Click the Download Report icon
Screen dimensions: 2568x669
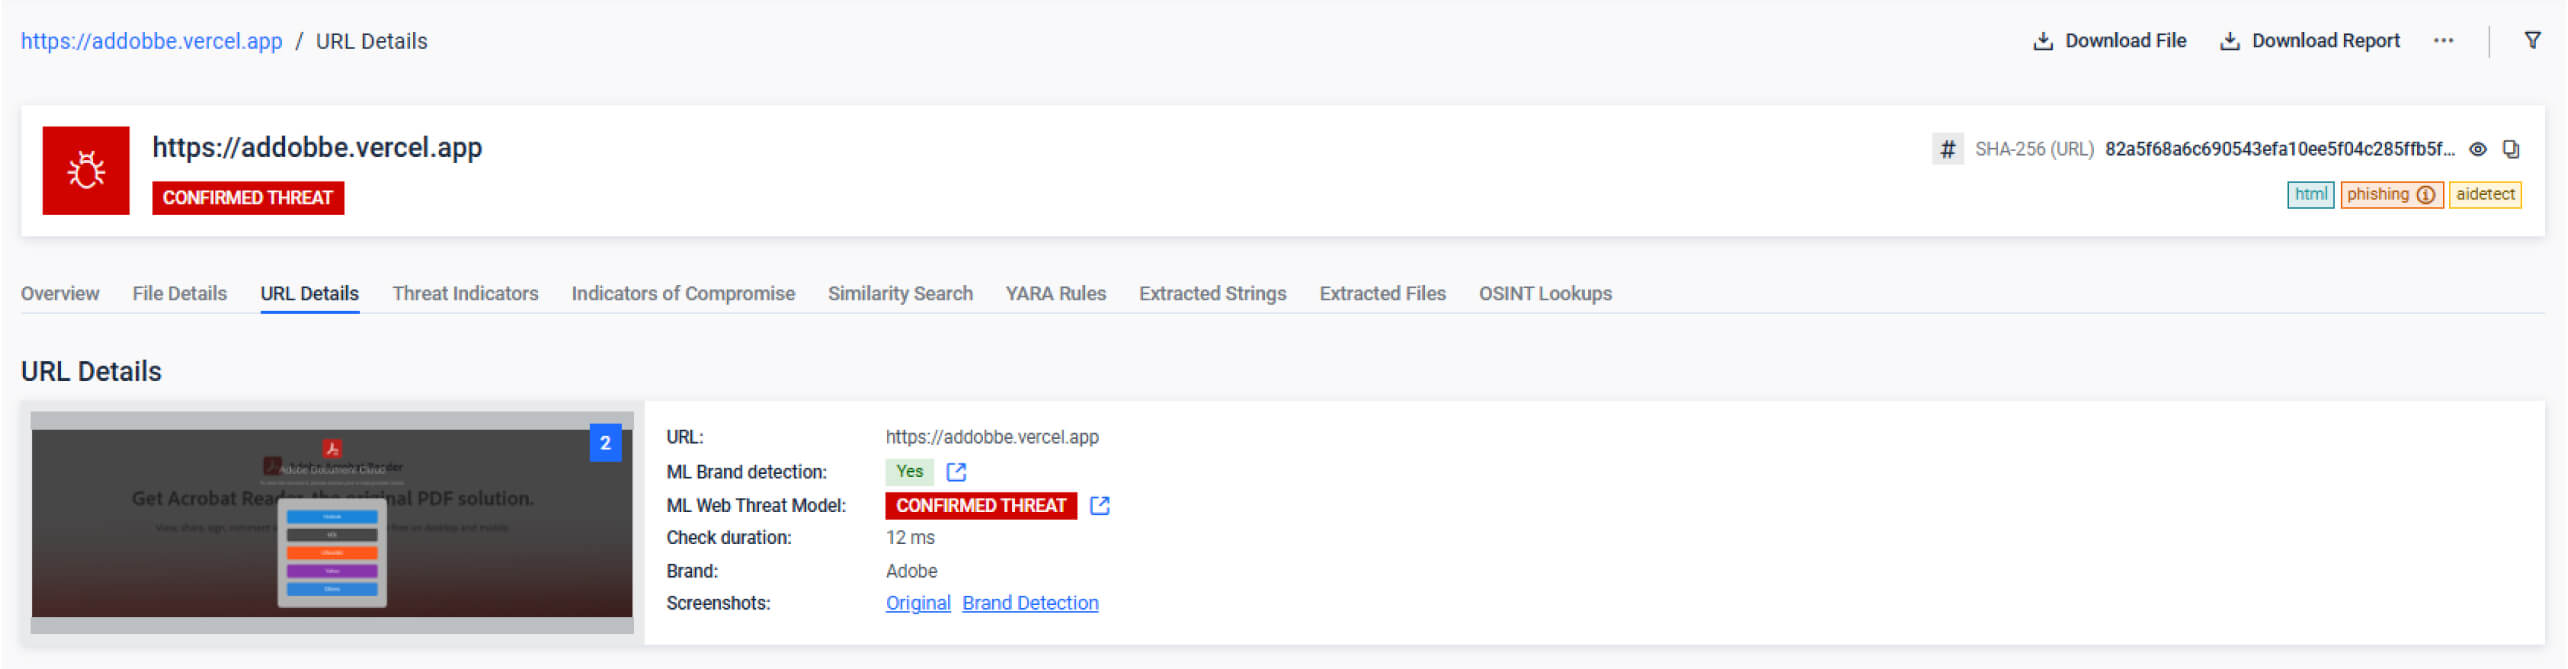[x=2229, y=41]
